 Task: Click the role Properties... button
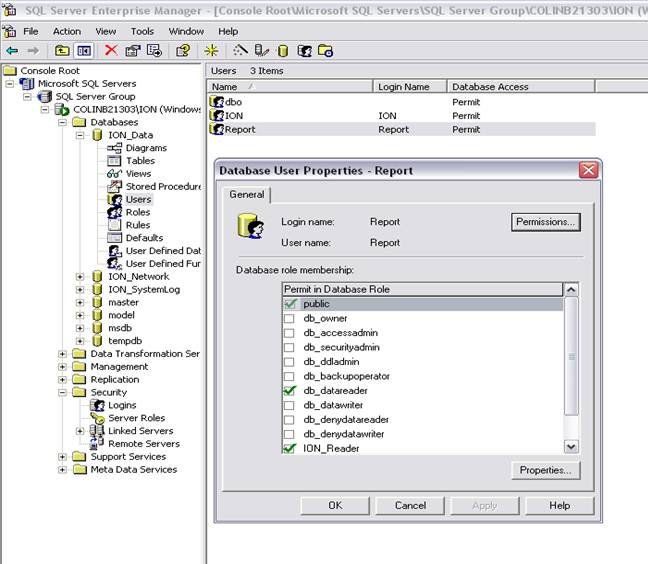tap(546, 470)
